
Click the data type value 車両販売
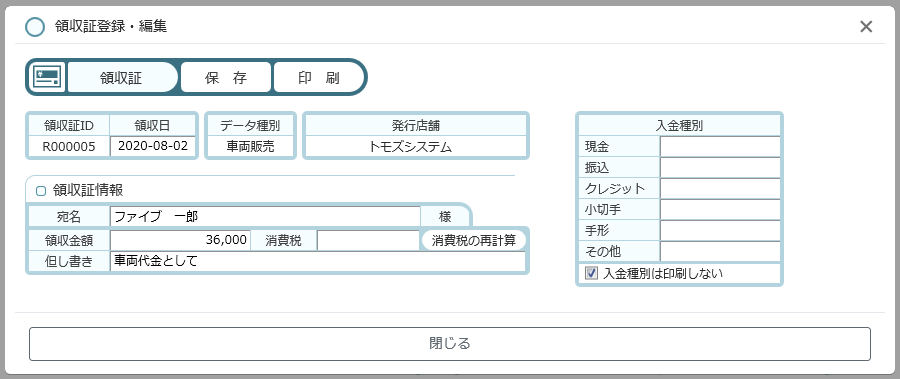250,146
